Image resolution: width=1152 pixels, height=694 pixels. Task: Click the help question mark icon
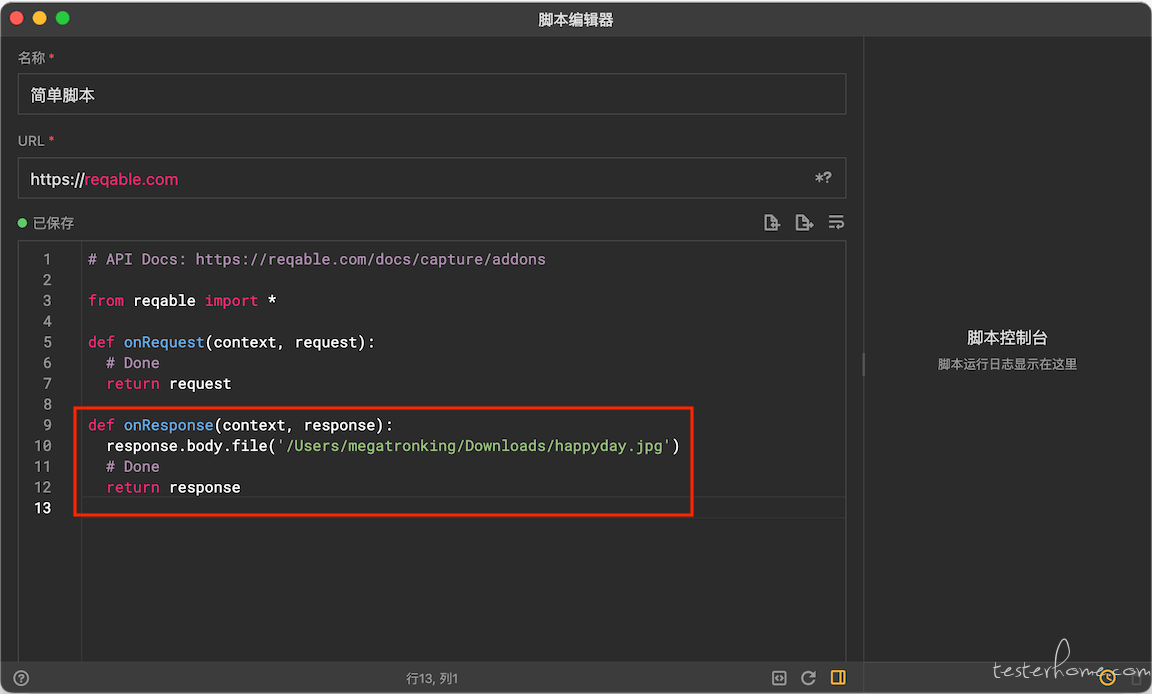(x=21, y=678)
